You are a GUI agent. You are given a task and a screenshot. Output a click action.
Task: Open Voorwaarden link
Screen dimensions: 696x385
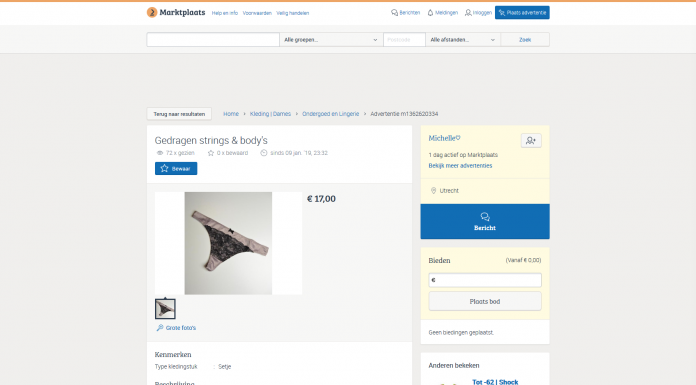pyautogui.click(x=257, y=13)
